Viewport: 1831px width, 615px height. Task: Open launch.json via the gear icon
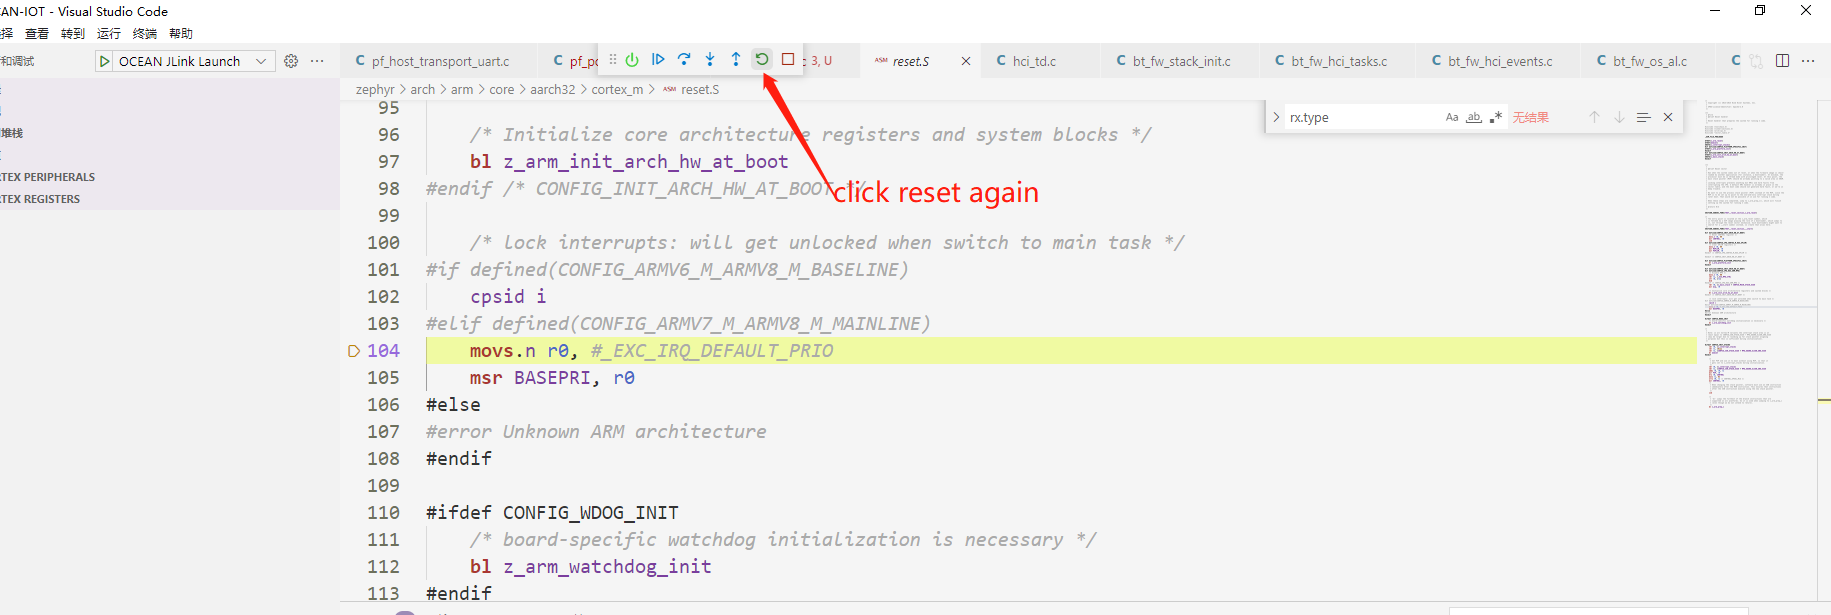(291, 61)
